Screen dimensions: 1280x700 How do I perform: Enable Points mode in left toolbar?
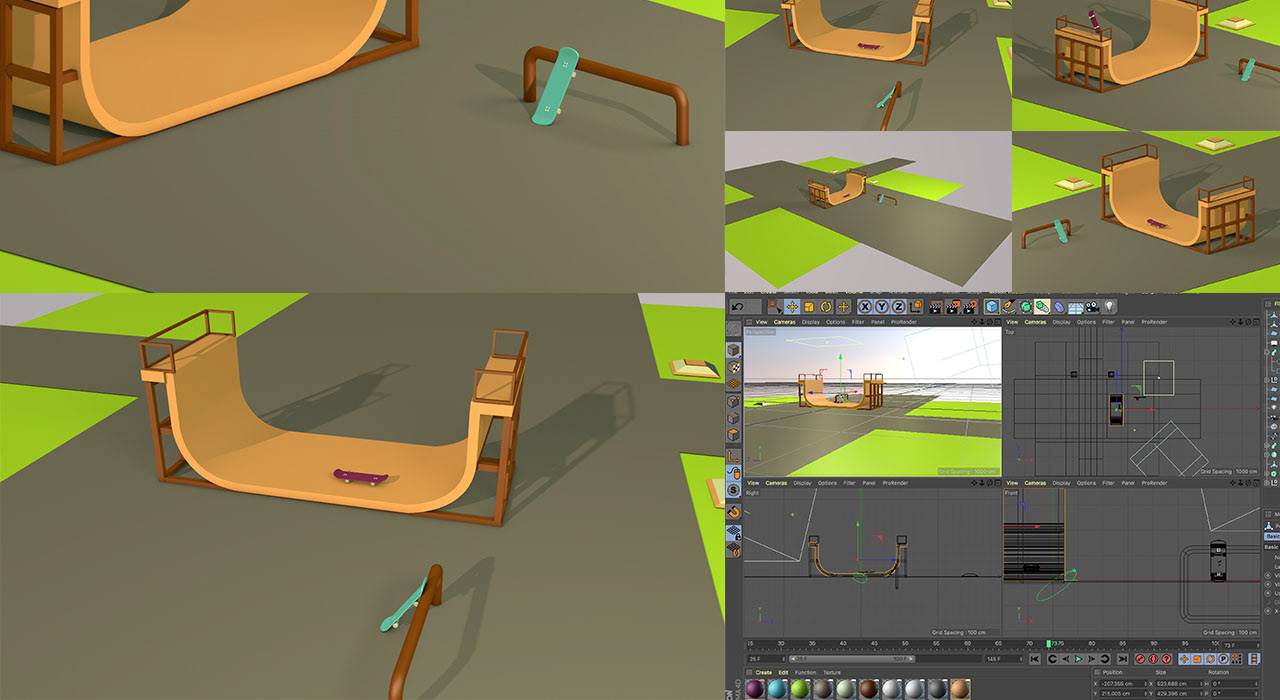point(733,402)
